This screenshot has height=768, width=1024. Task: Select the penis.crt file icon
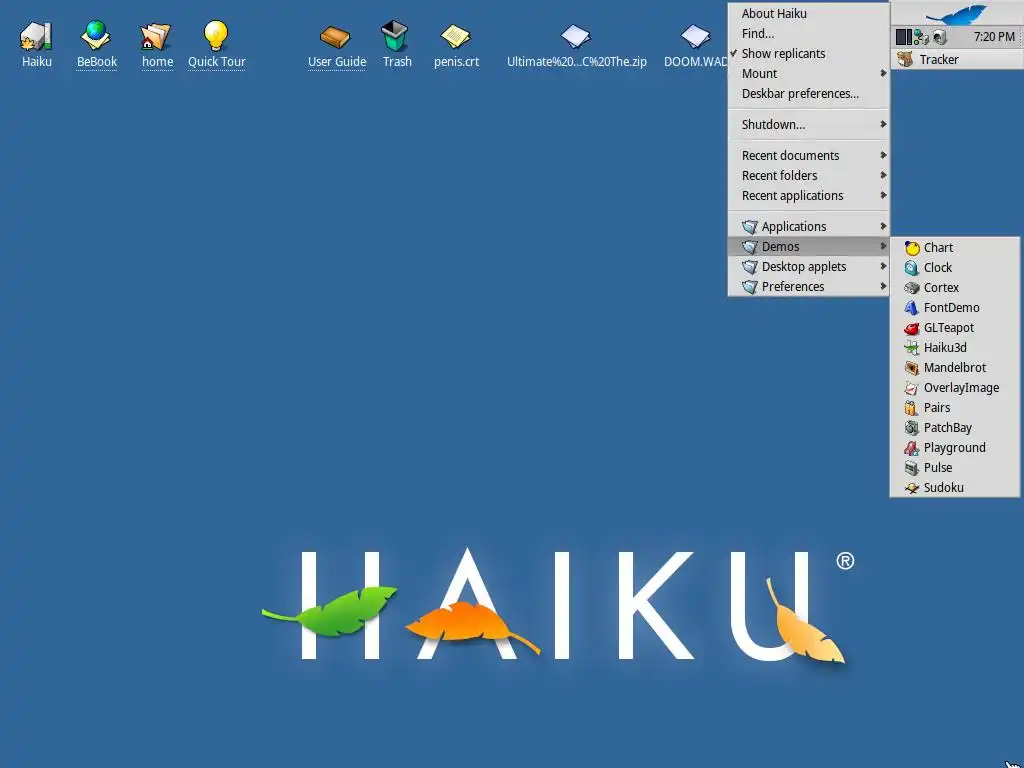coord(455,37)
